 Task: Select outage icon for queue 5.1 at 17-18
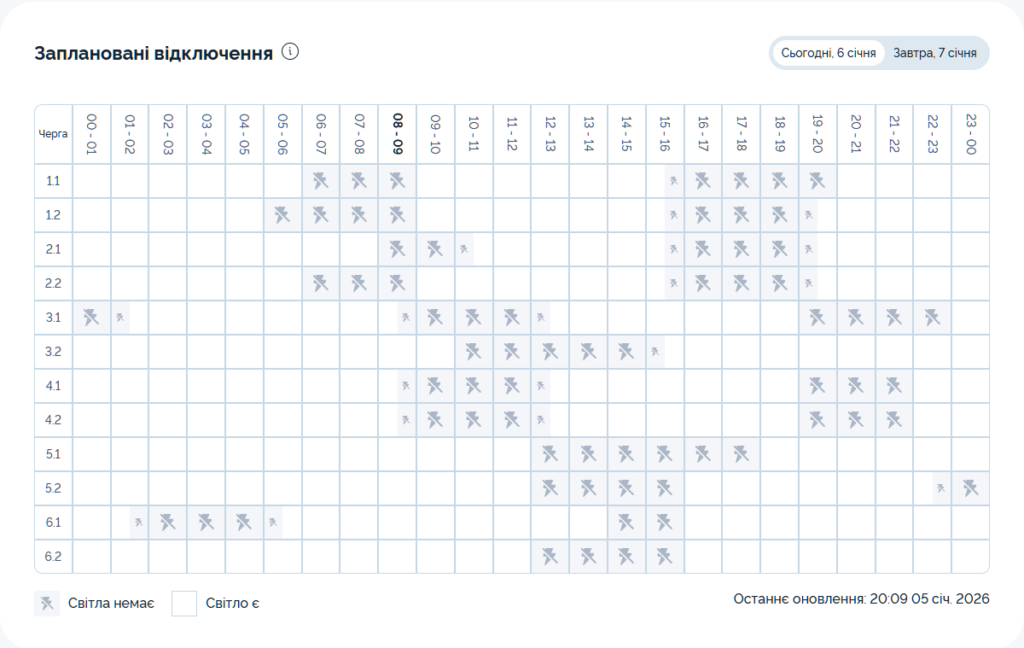741,454
